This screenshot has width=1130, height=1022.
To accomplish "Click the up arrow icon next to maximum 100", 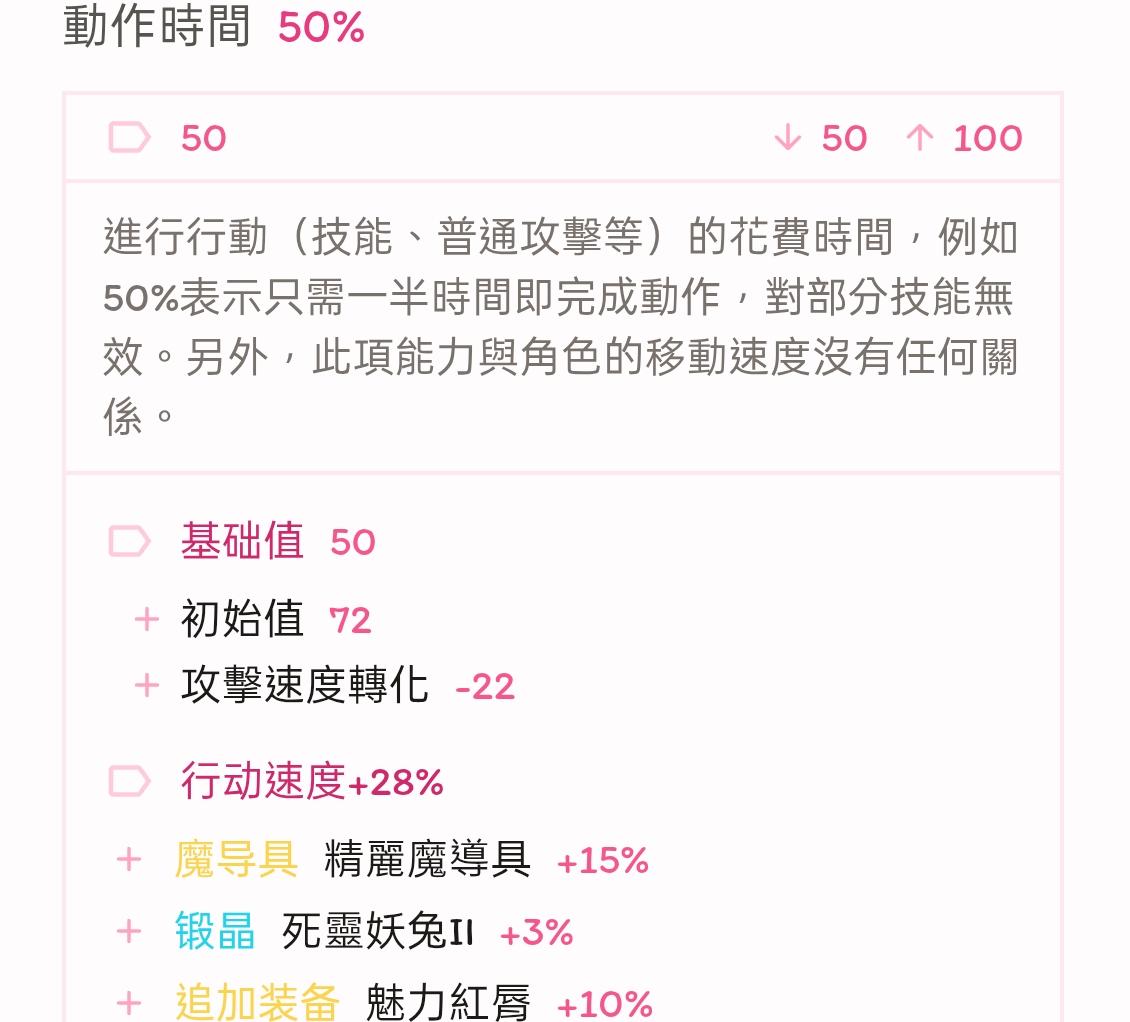I will [918, 138].
